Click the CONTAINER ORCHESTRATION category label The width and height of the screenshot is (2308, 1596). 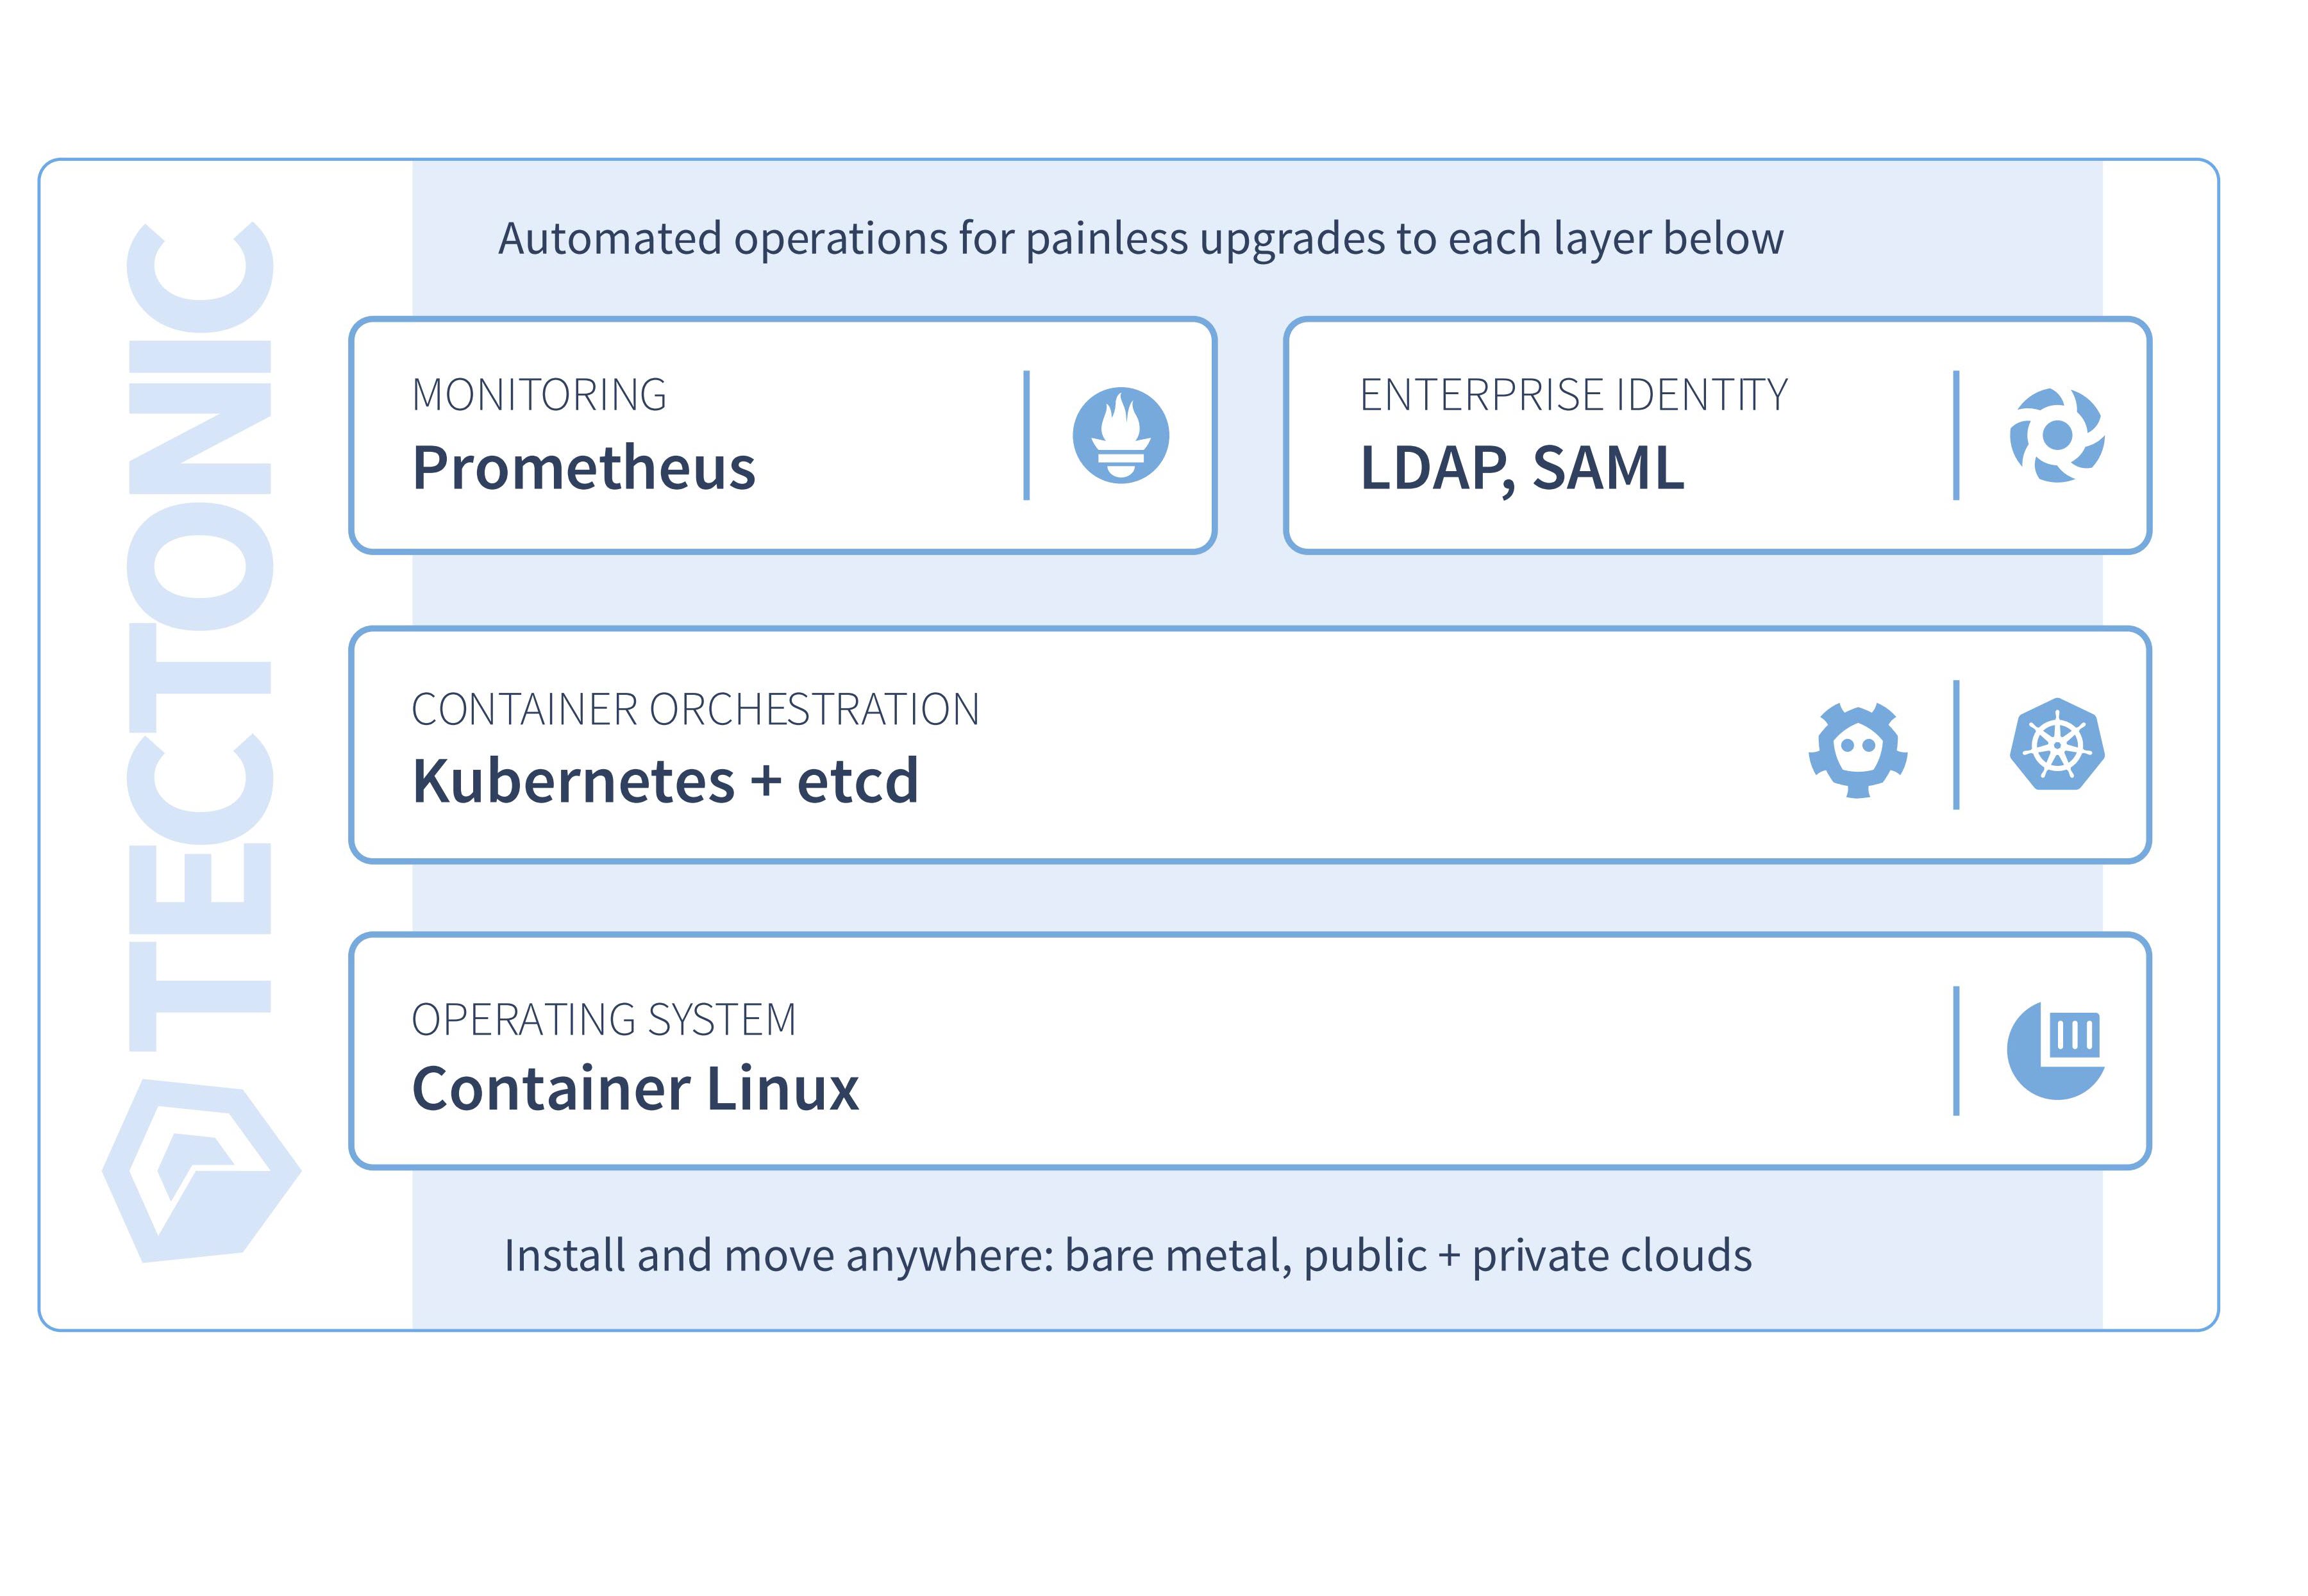click(695, 710)
